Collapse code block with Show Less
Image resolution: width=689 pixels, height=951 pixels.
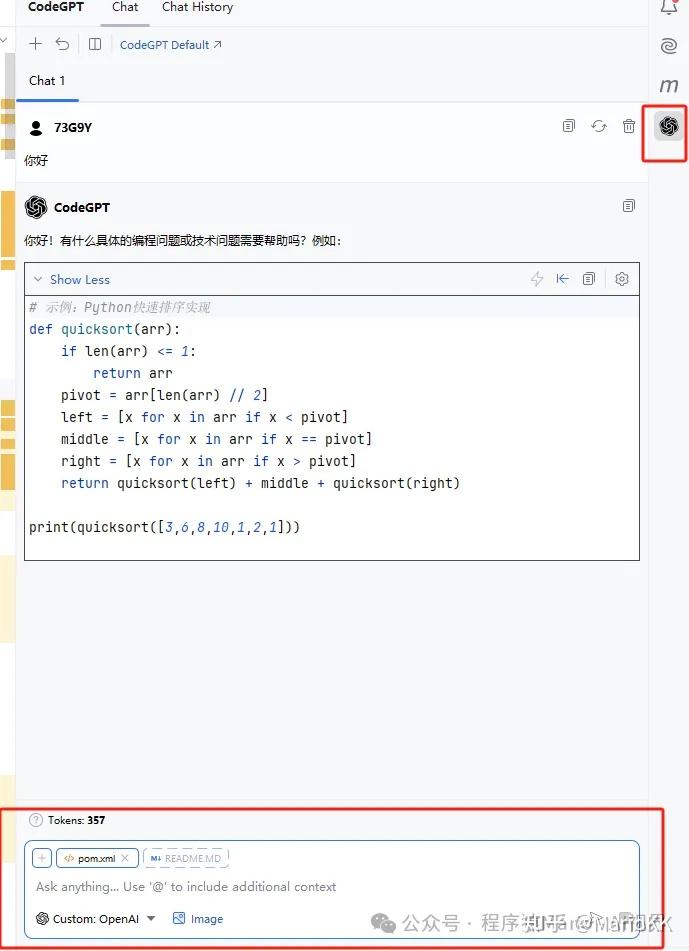point(72,280)
